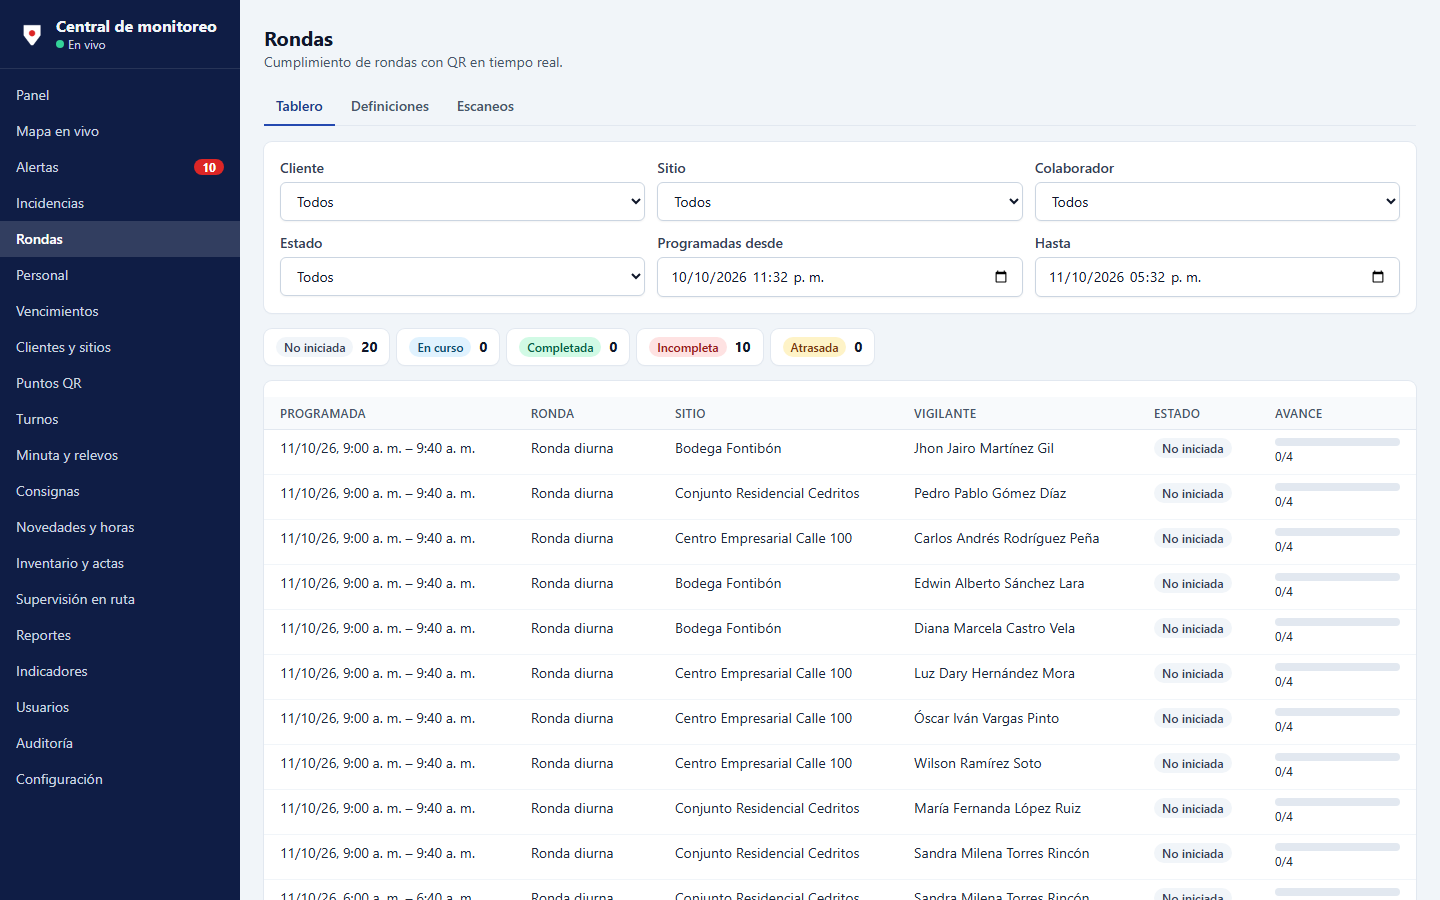This screenshot has width=1440, height=900.
Task: Select vigilante Carlos Andrés Rodríguez Peña
Action: pyautogui.click(x=1006, y=538)
